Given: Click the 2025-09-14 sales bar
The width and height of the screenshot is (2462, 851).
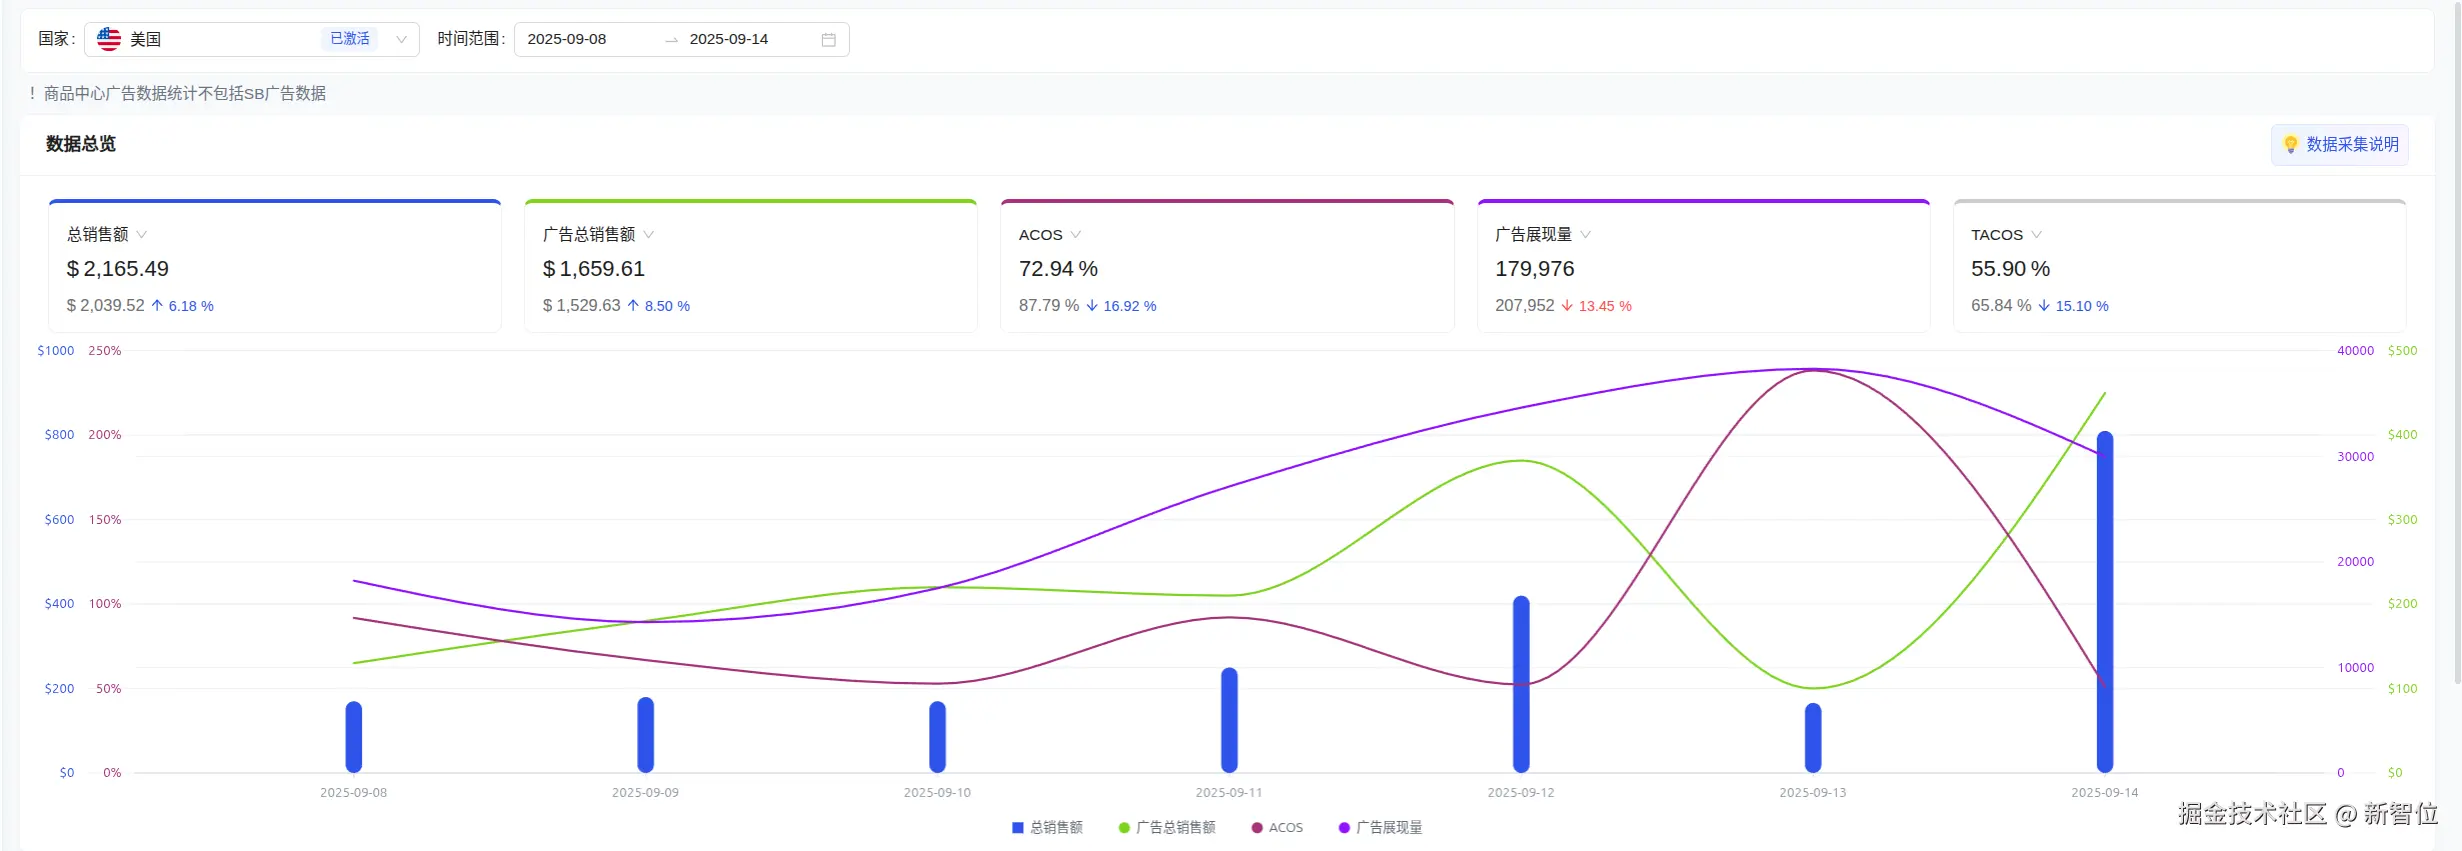Looking at the screenshot, I should 2104,600.
